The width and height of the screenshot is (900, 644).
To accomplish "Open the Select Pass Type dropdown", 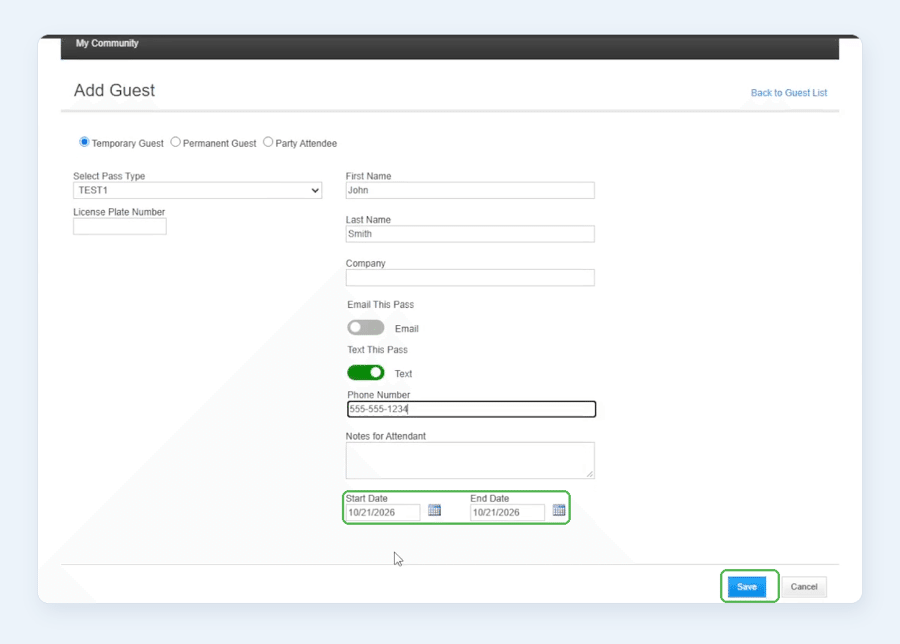I will (197, 191).
